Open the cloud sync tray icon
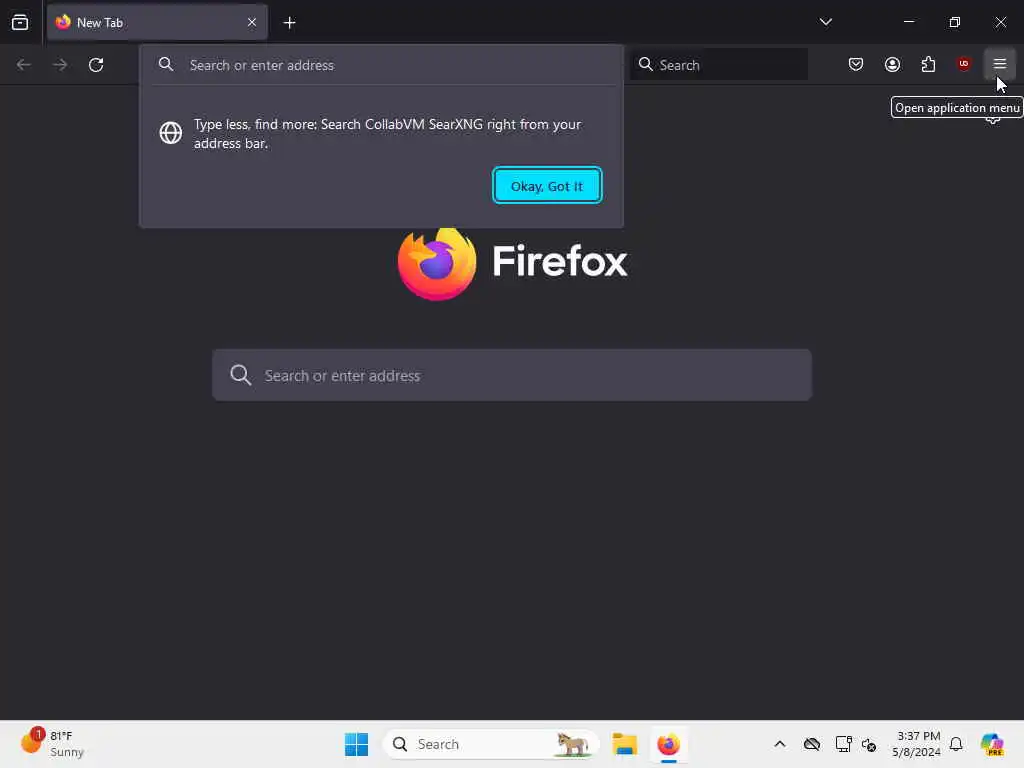1024x768 pixels. pos(812,744)
